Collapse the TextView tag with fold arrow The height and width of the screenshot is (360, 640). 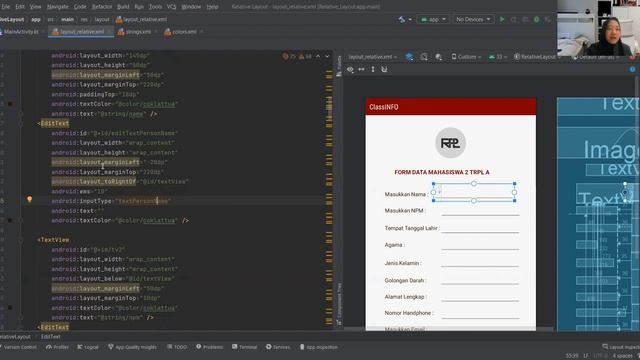pyautogui.click(x=20, y=240)
